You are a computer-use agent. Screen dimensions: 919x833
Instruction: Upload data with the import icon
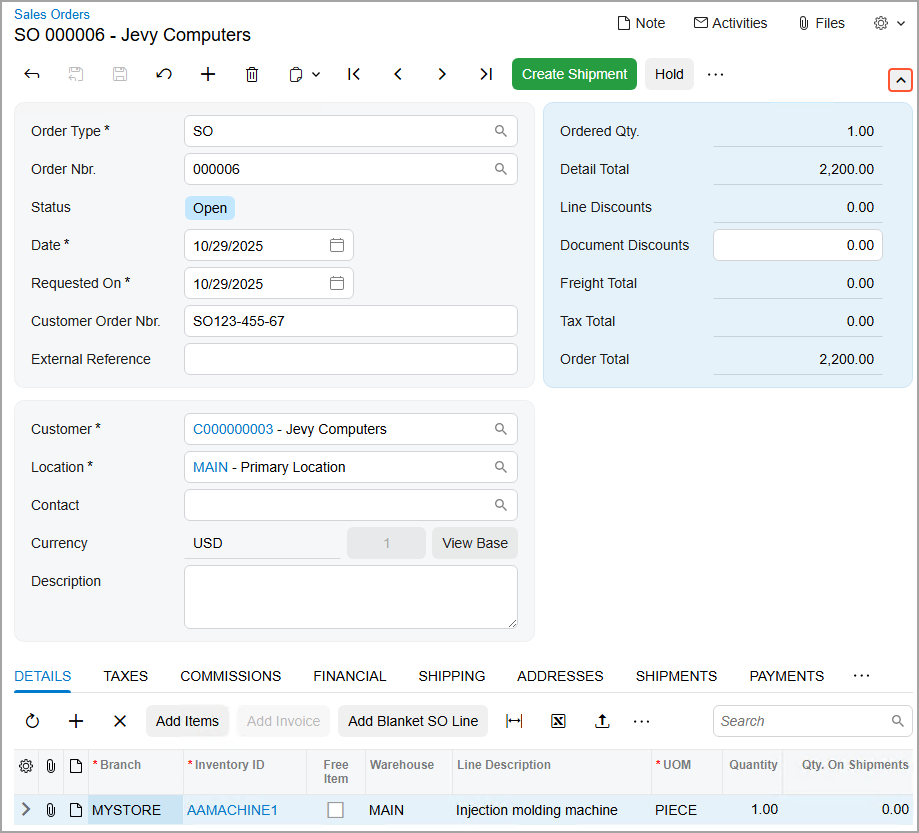603,722
